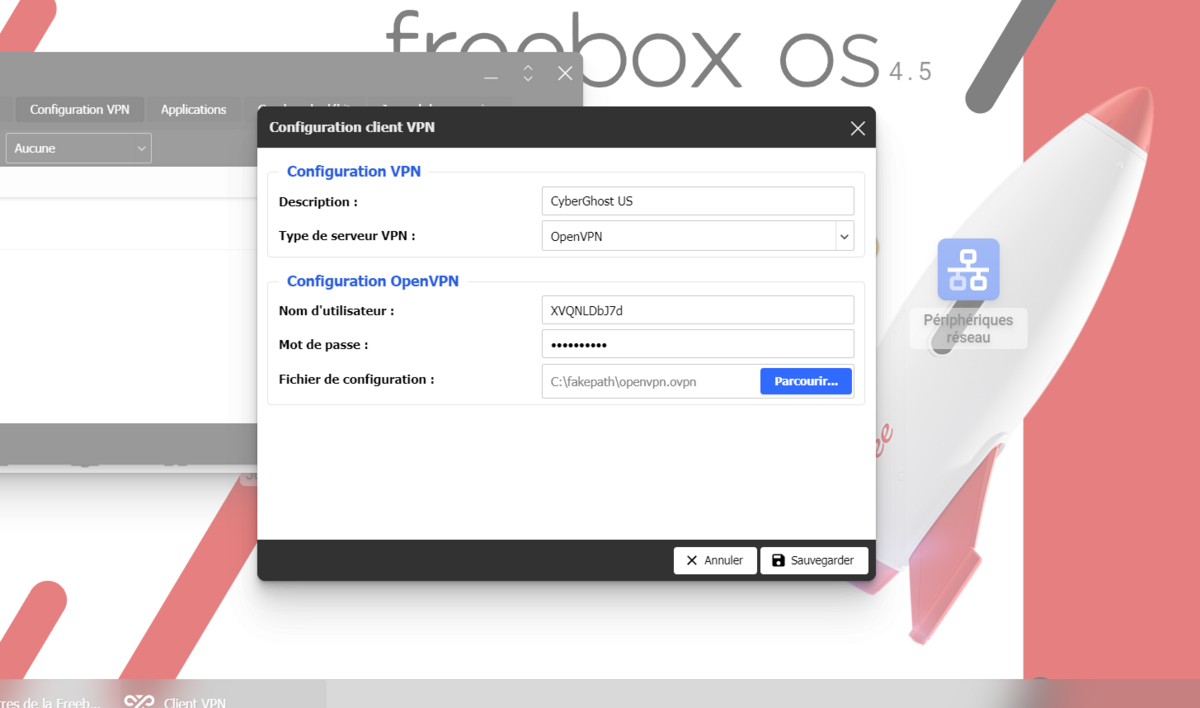Image resolution: width=1200 pixels, height=708 pixels.
Task: Switch to Configuration VPN tab in background window
Action: [79, 110]
